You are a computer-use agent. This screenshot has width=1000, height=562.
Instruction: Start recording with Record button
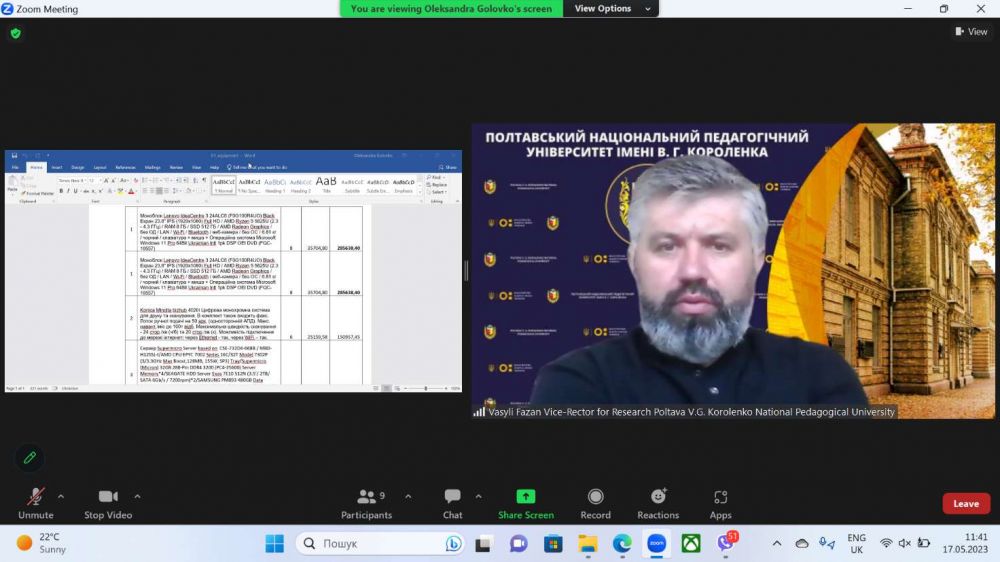(x=595, y=501)
